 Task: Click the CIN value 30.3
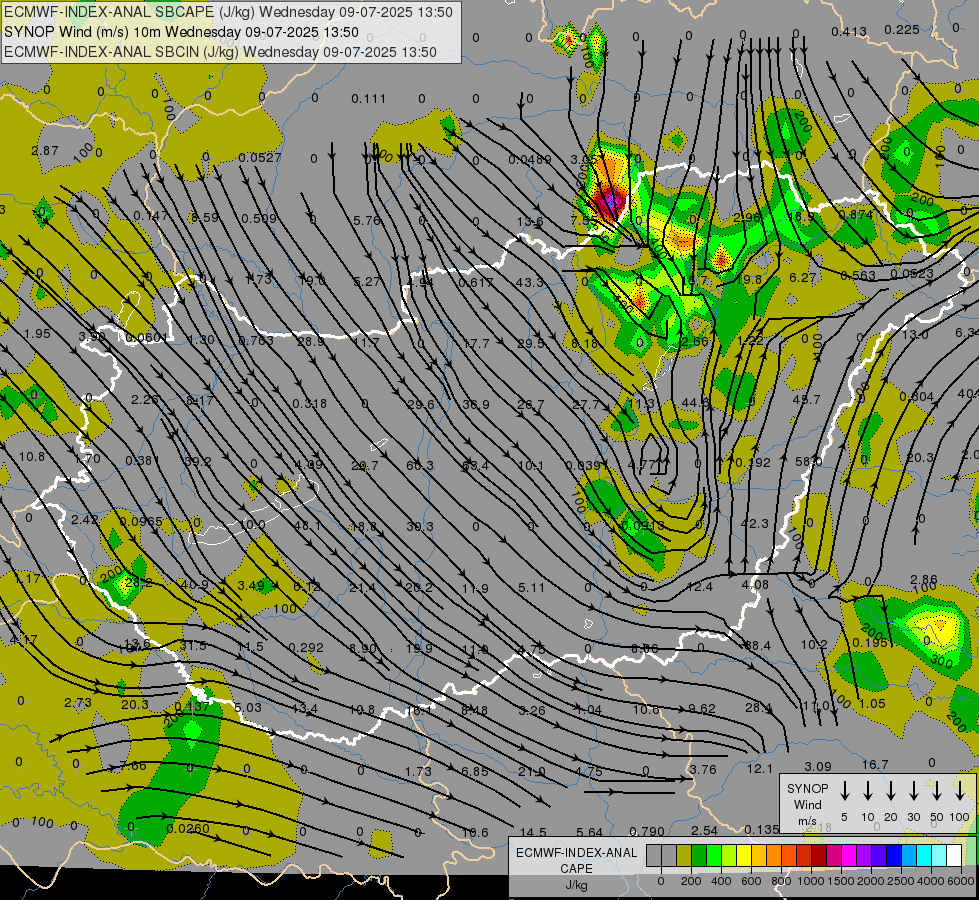420,527
